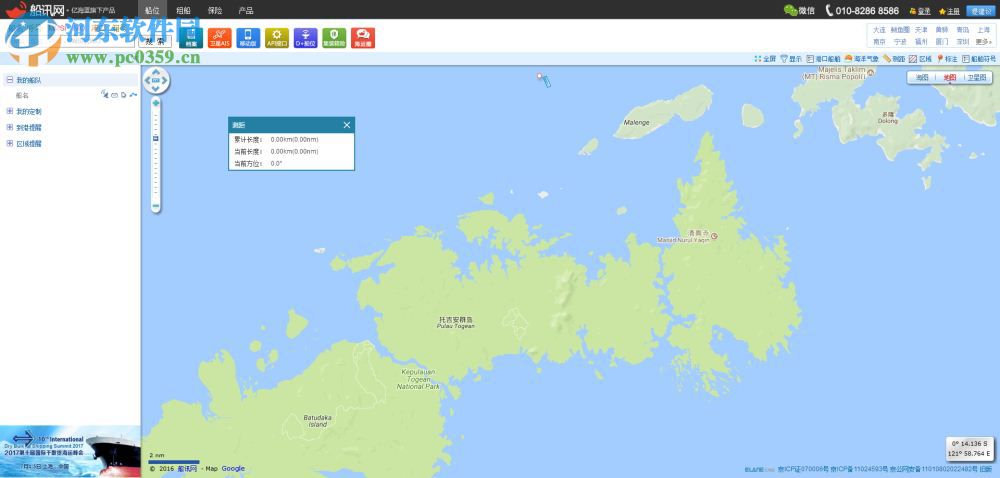This screenshot has width=1000, height=478.
Task: Open the 船舶符号 ship symbols legend
Action: [x=979, y=59]
